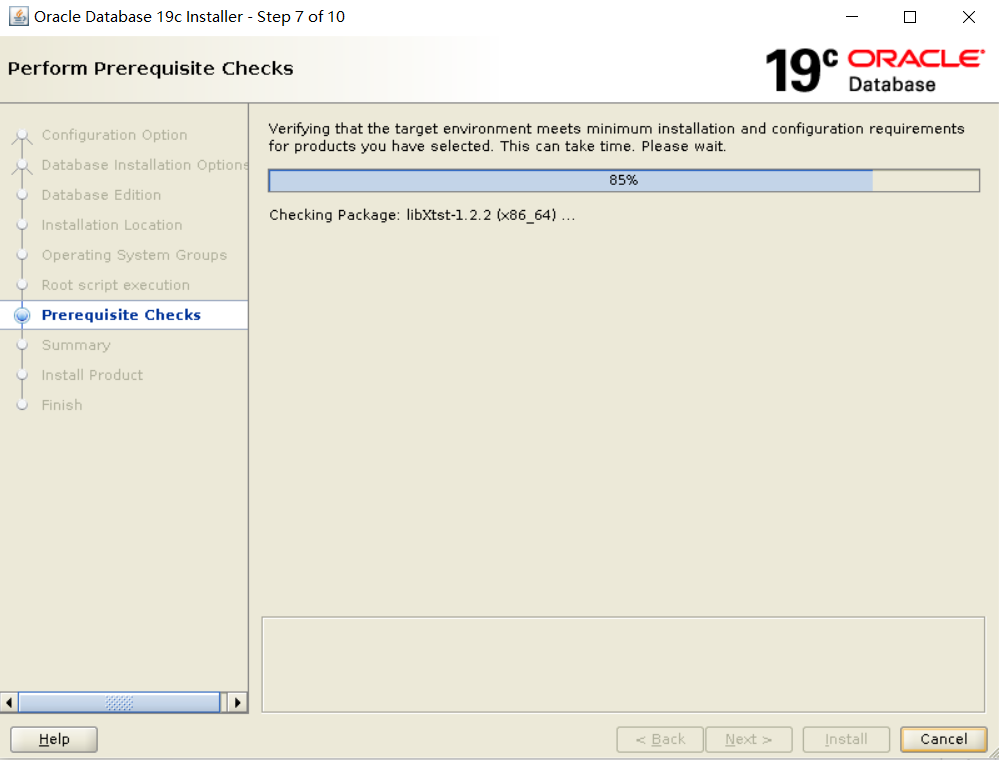This screenshot has height=760, width=999.
Task: Click the sidebar horizontal scrollbar thumb
Action: pyautogui.click(x=119, y=703)
